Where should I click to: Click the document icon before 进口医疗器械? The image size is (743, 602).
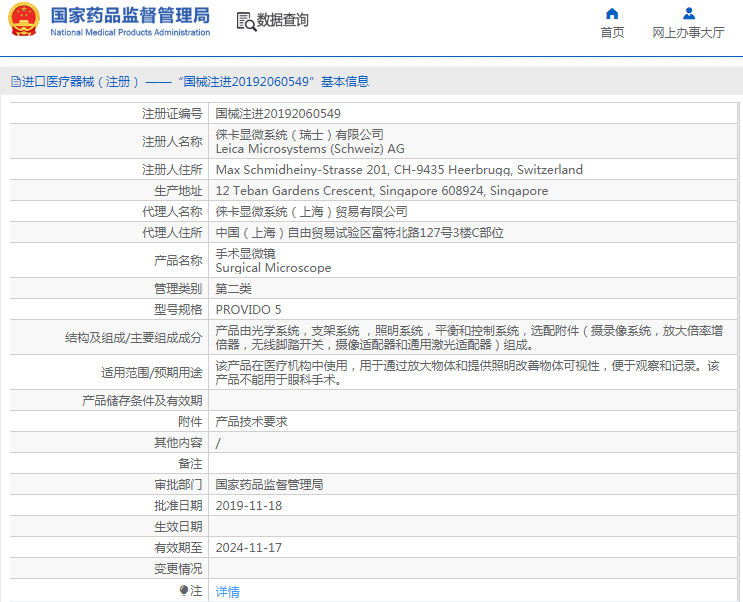(x=16, y=82)
